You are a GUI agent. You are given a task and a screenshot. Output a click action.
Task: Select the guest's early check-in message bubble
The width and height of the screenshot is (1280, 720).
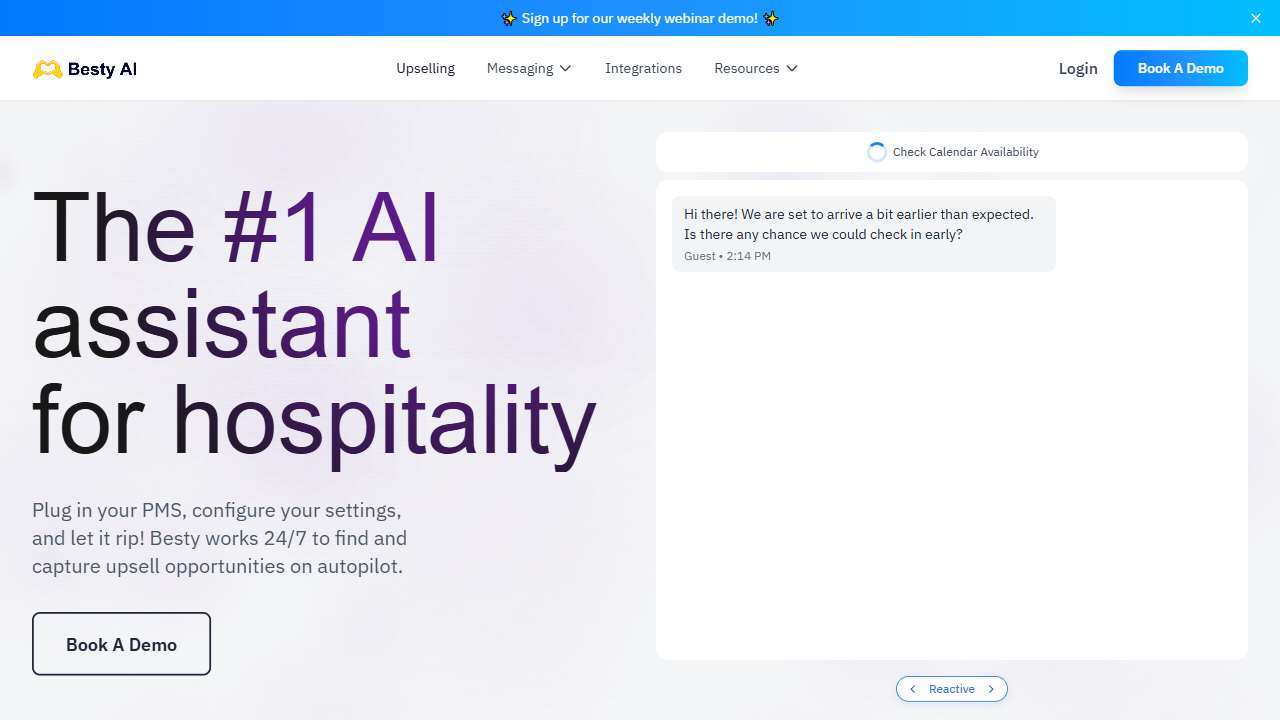point(863,234)
